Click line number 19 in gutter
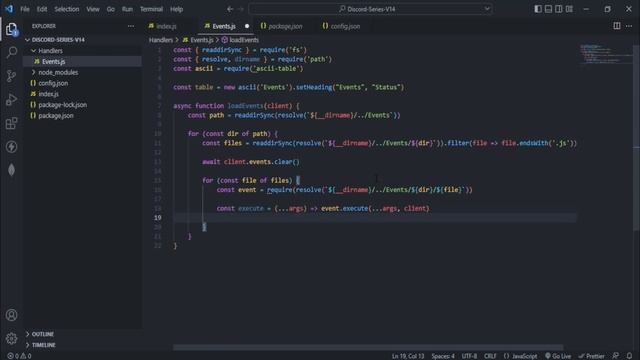The image size is (640, 360). click(x=158, y=218)
